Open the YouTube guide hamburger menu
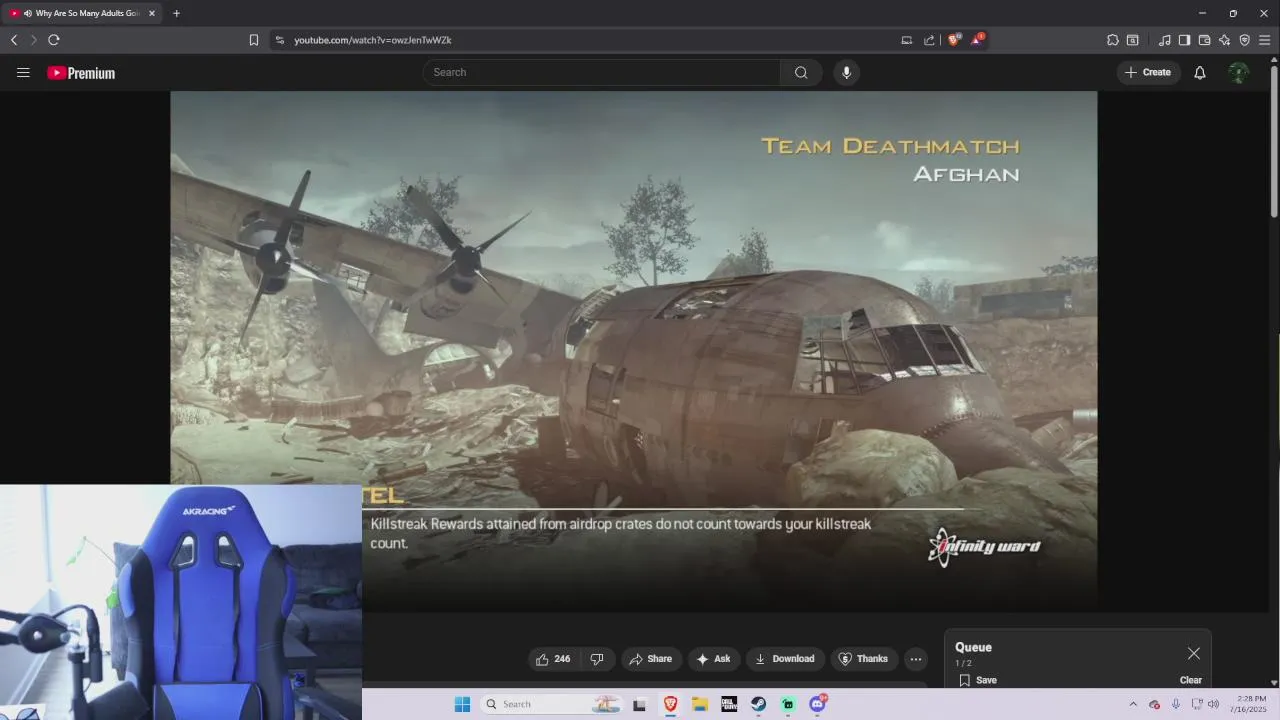Image resolution: width=1280 pixels, height=720 pixels. pyautogui.click(x=23, y=72)
